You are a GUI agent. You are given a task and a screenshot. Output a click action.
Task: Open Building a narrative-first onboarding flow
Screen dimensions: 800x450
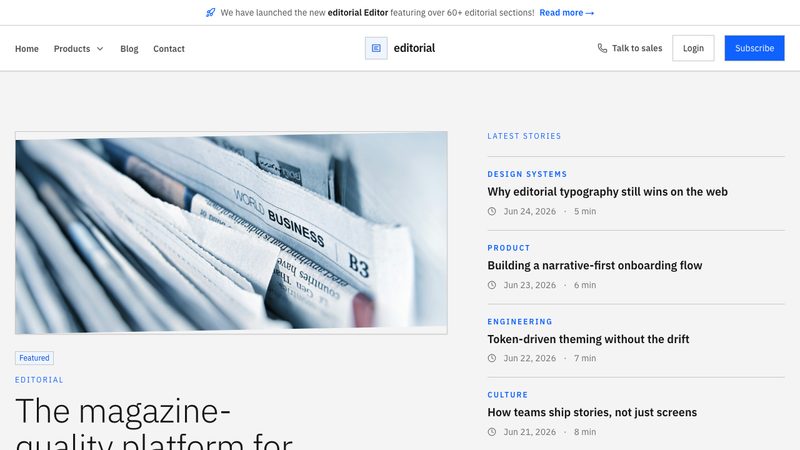594,265
